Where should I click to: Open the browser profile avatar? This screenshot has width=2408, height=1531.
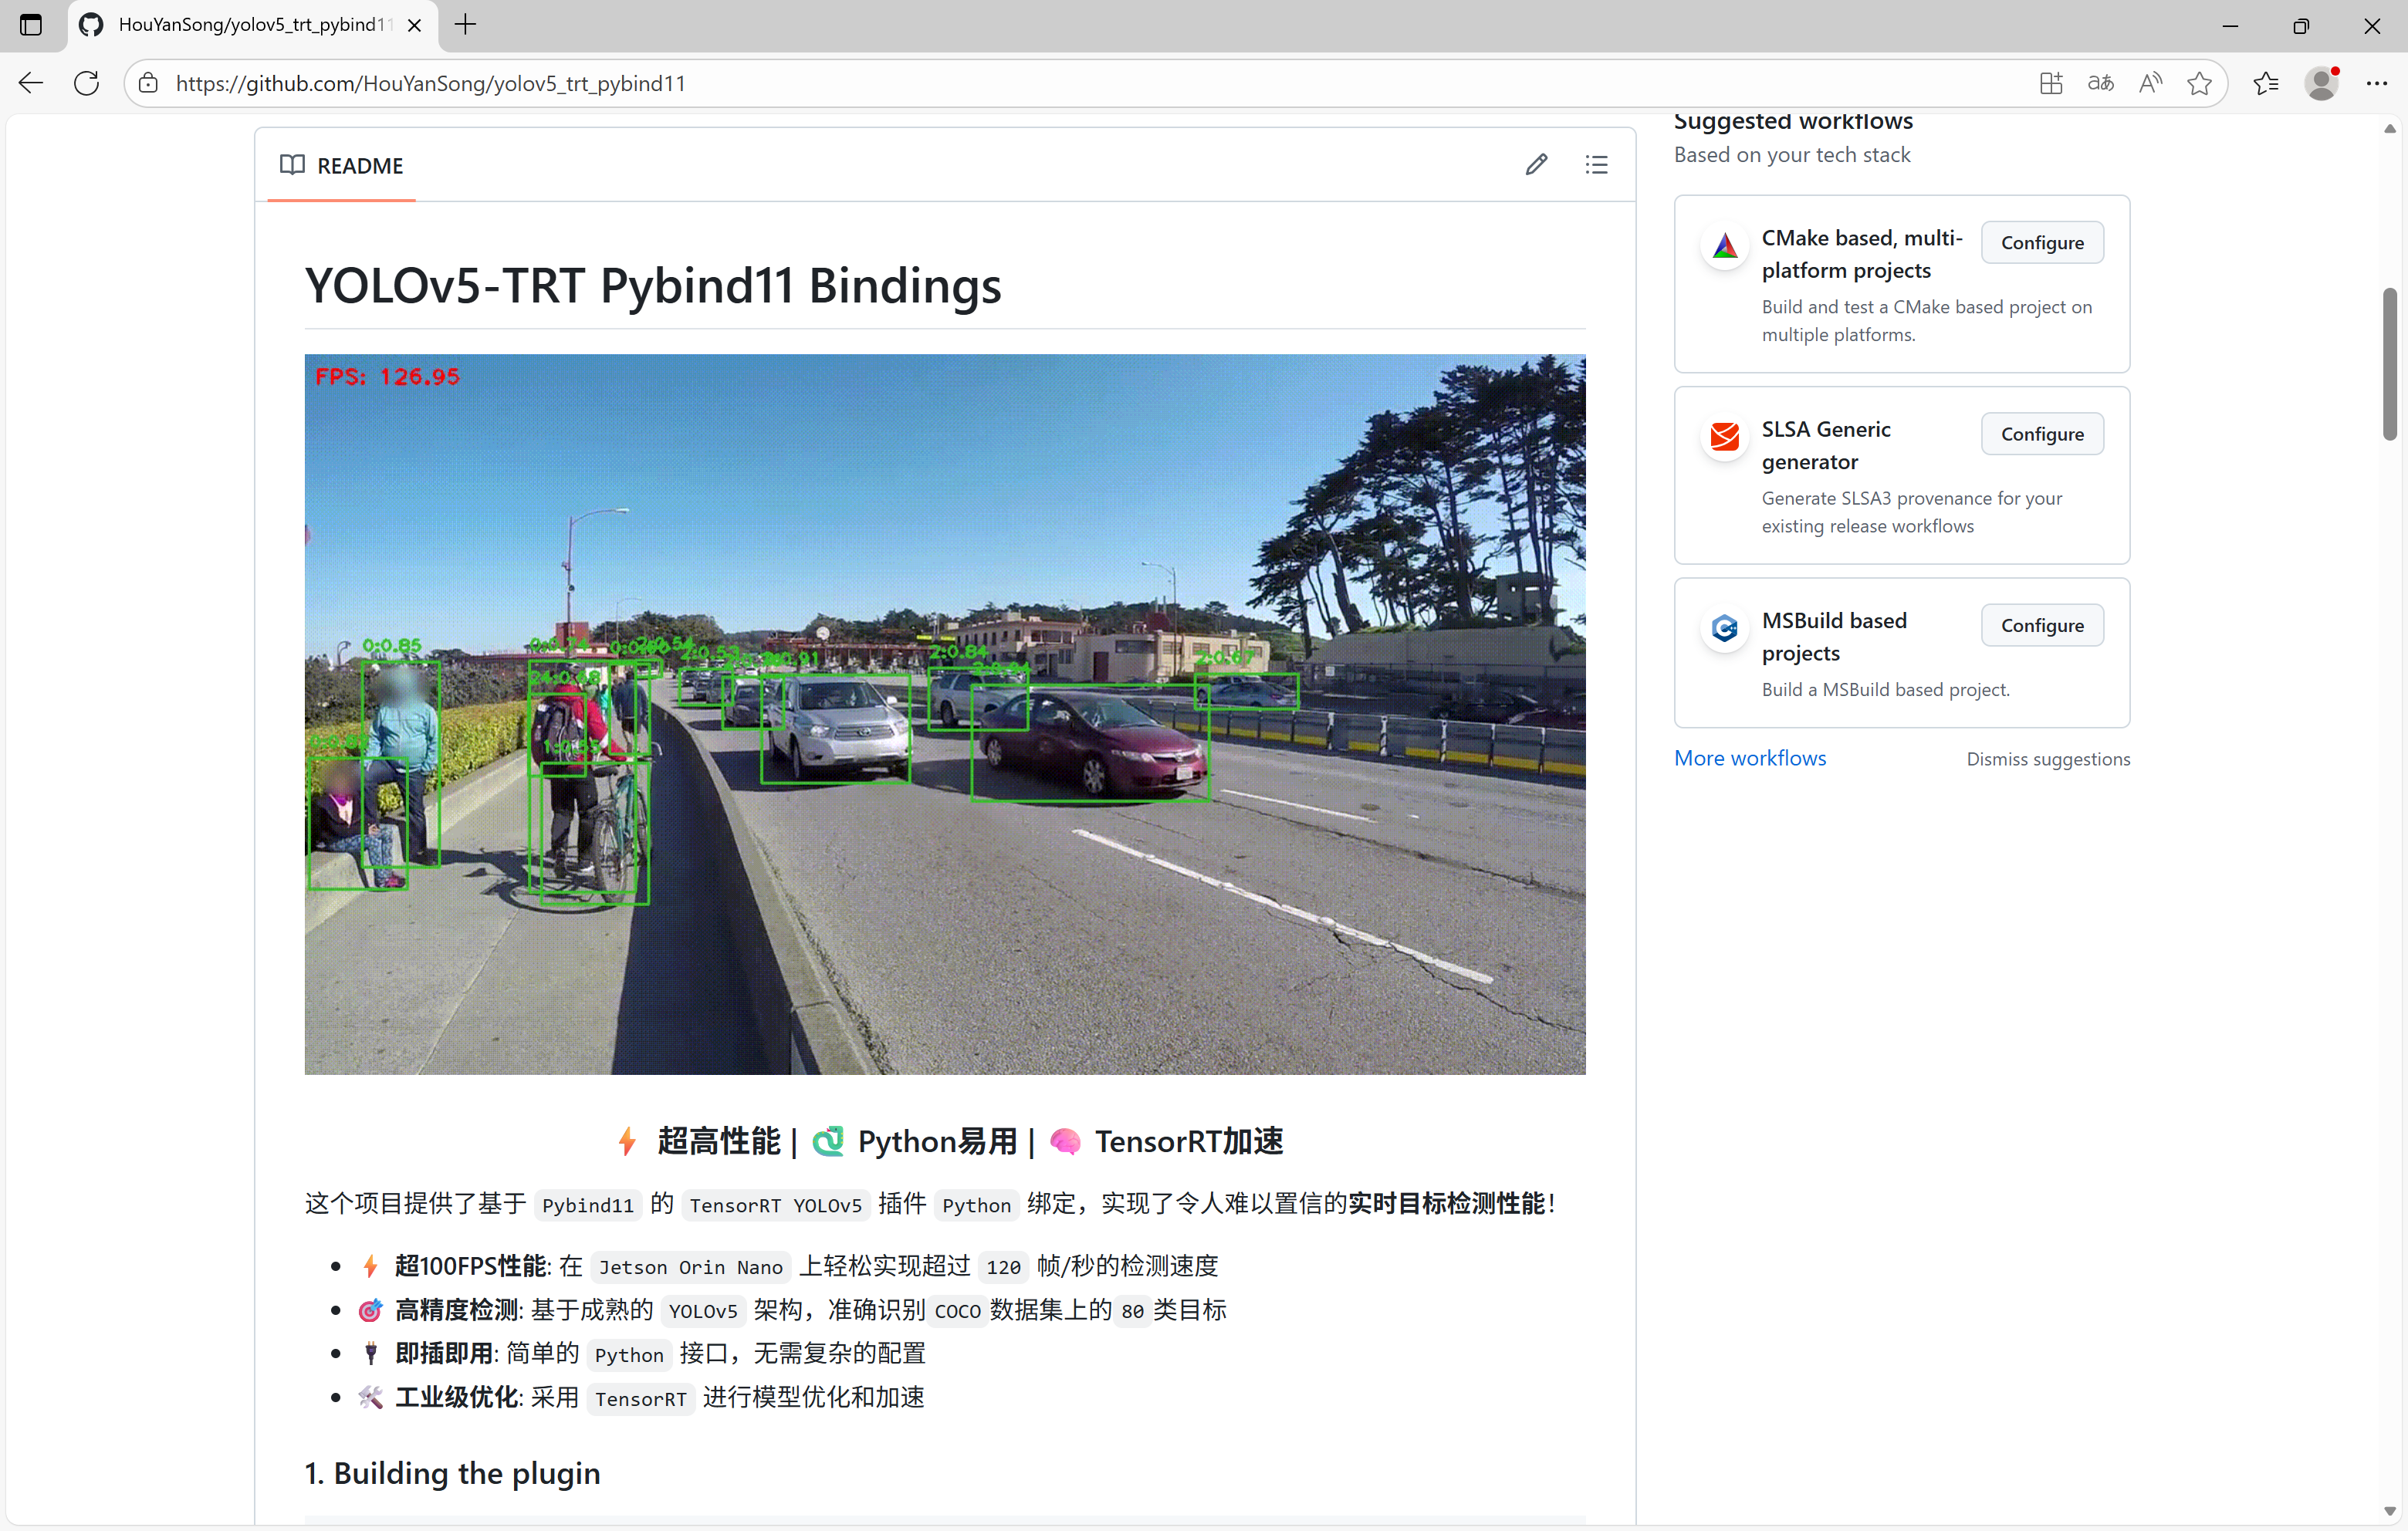tap(2321, 83)
